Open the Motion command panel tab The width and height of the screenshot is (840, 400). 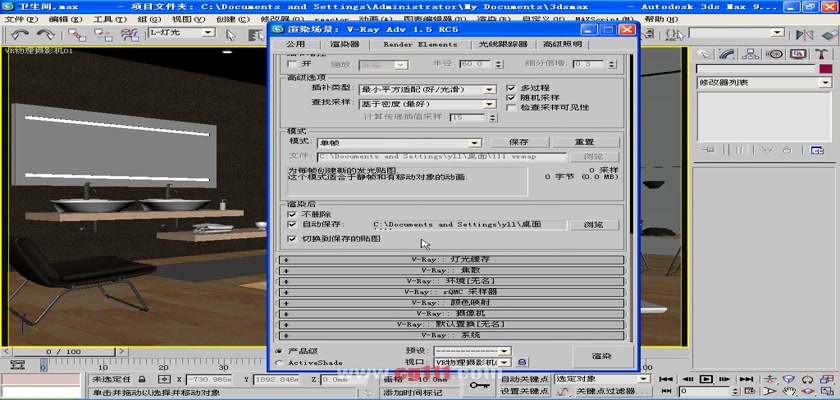tap(775, 54)
